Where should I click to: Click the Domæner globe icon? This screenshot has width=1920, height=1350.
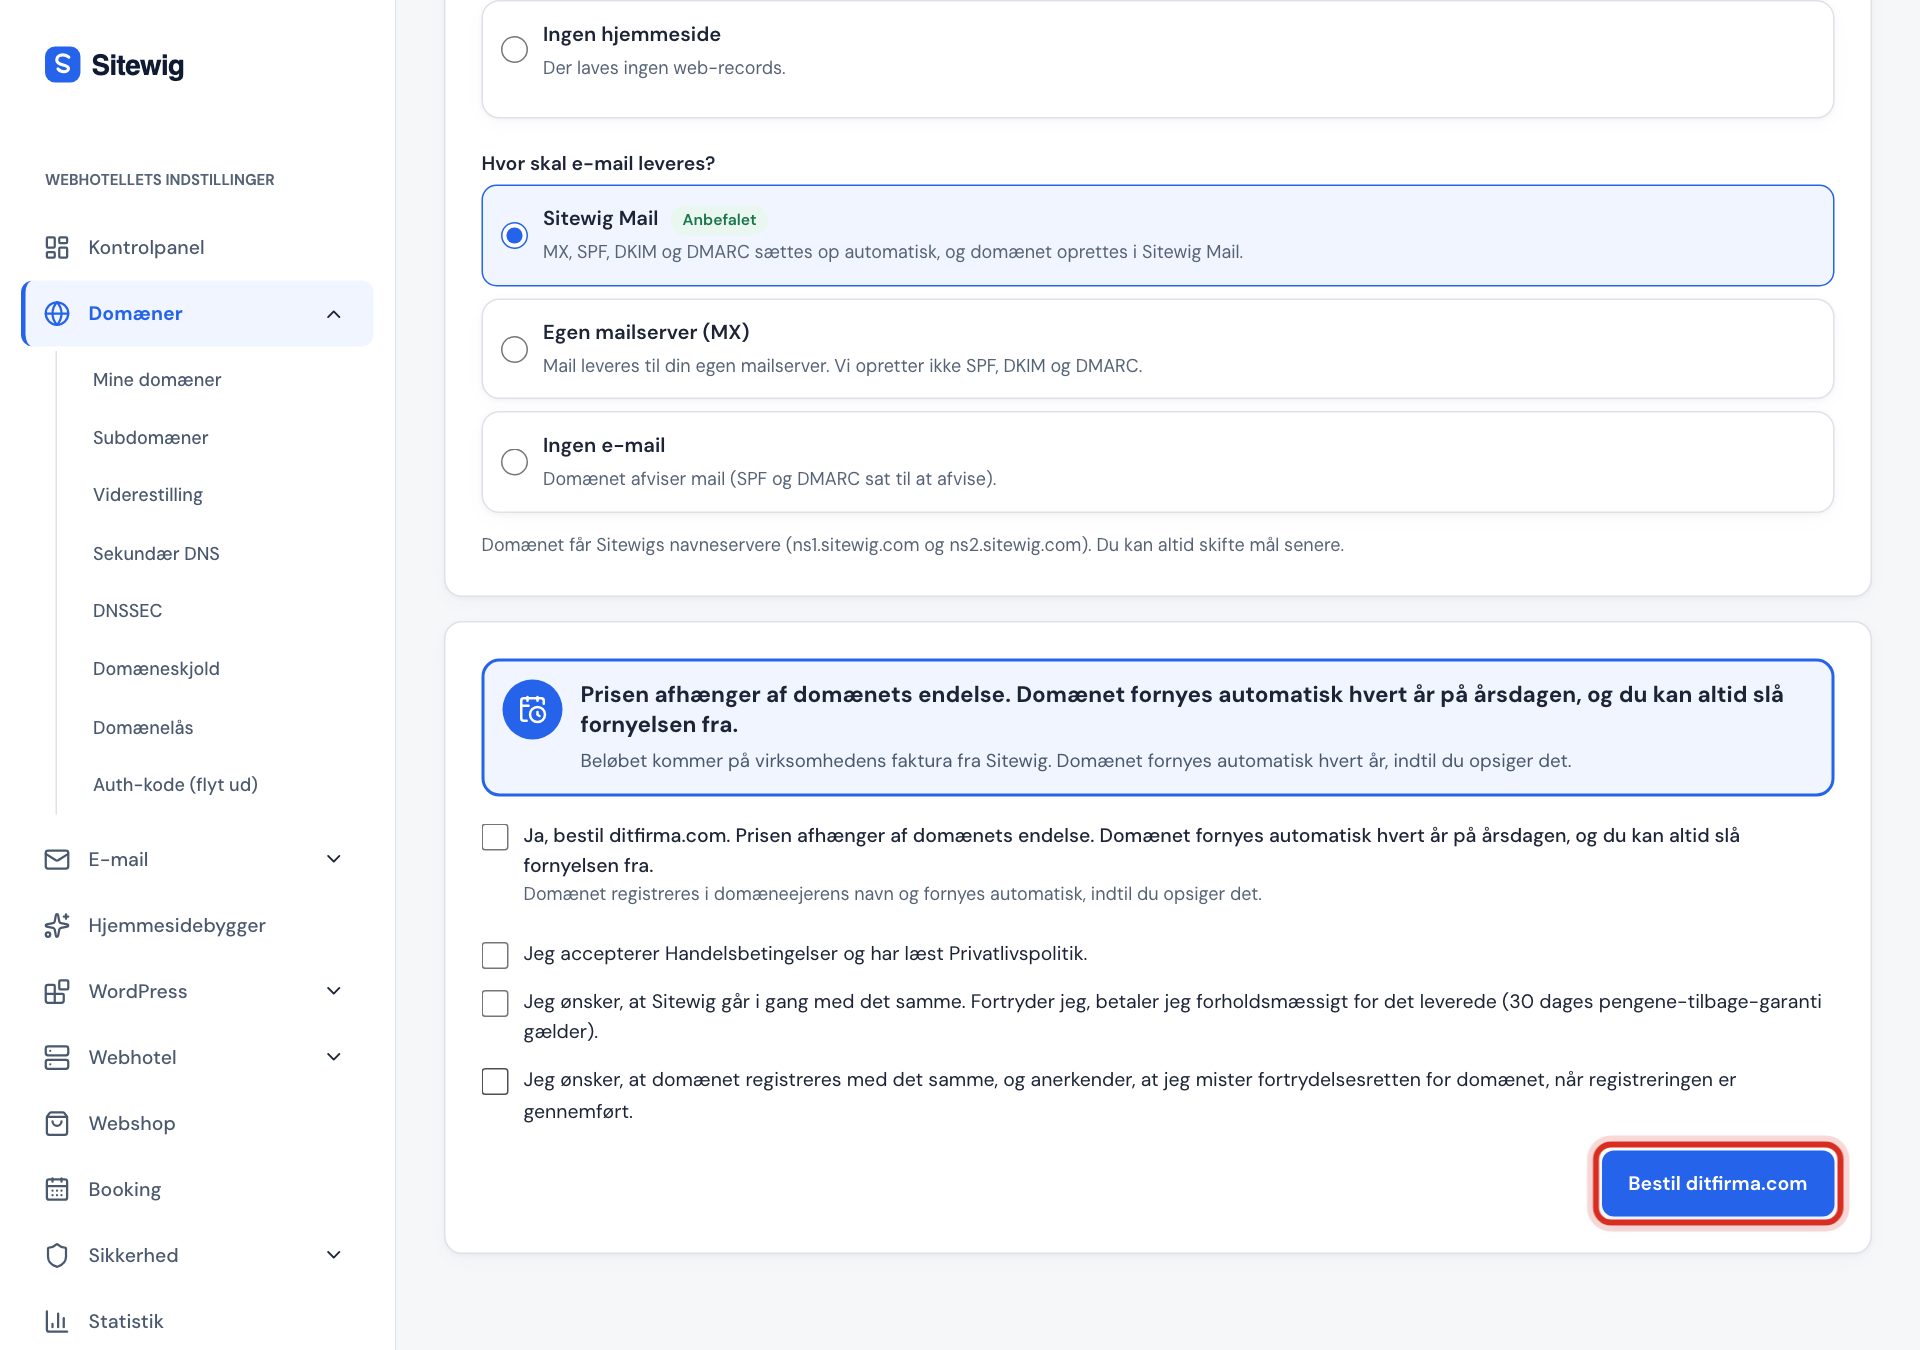(x=57, y=313)
